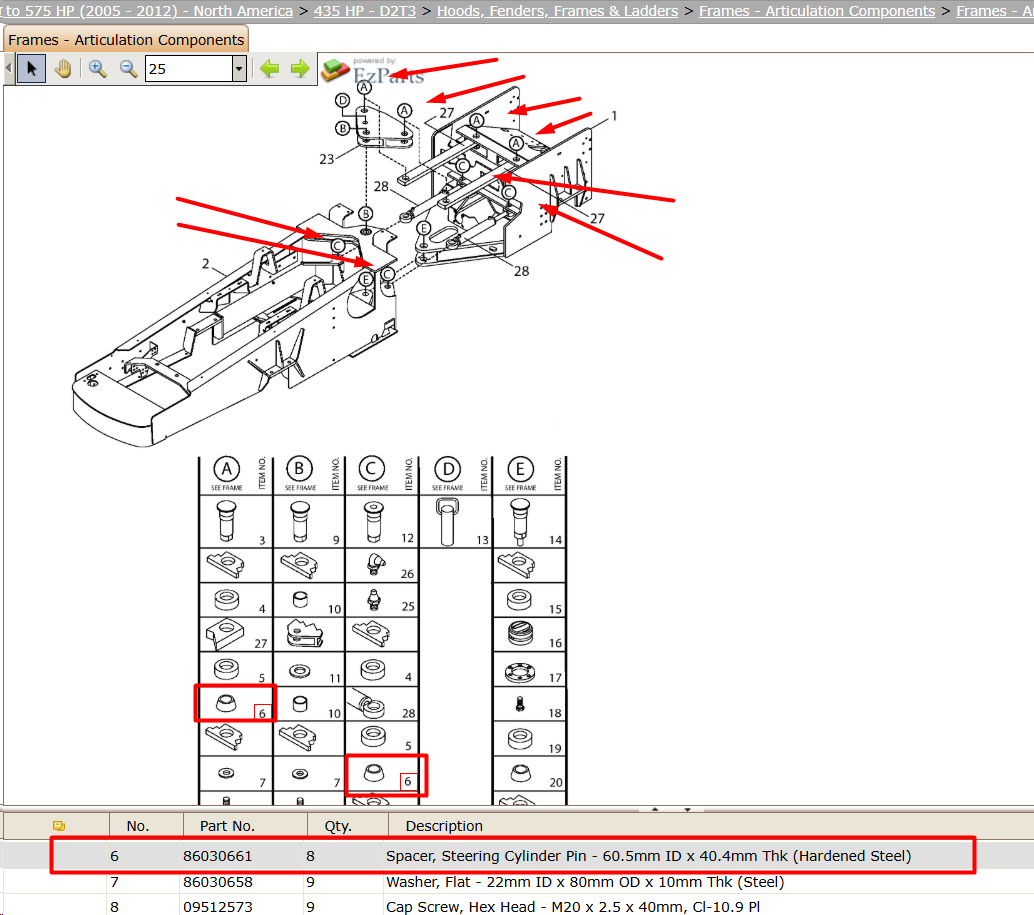This screenshot has height=915, width=1034.
Task: Click callout 1 on the front frame
Action: [x=614, y=116]
